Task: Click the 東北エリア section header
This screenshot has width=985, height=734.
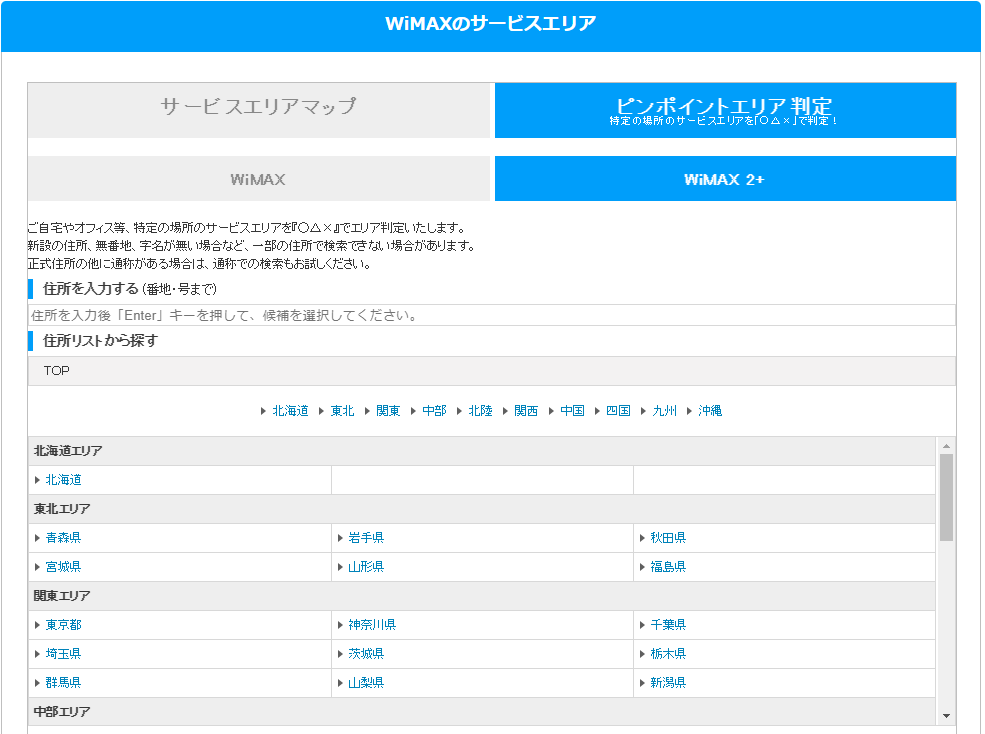Action: [x=482, y=509]
